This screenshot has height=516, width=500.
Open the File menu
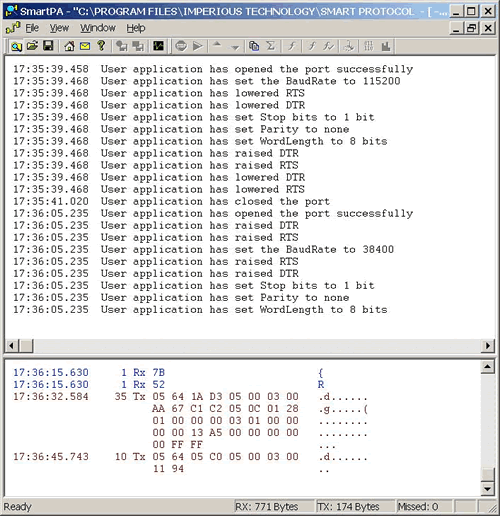pos(32,28)
